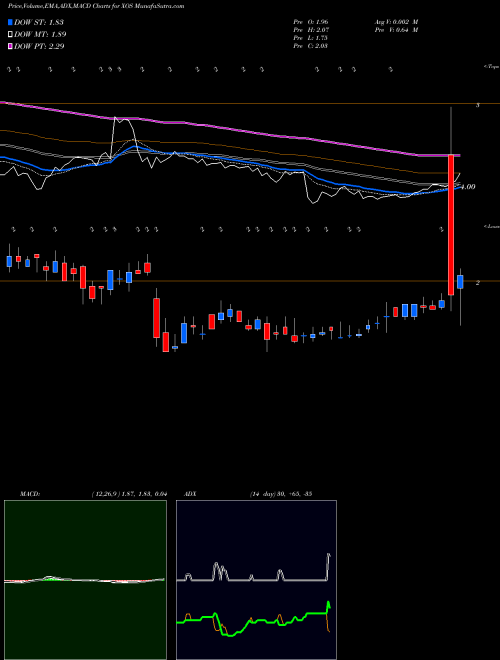Click the tall red candlestick at far right

pos(451,225)
